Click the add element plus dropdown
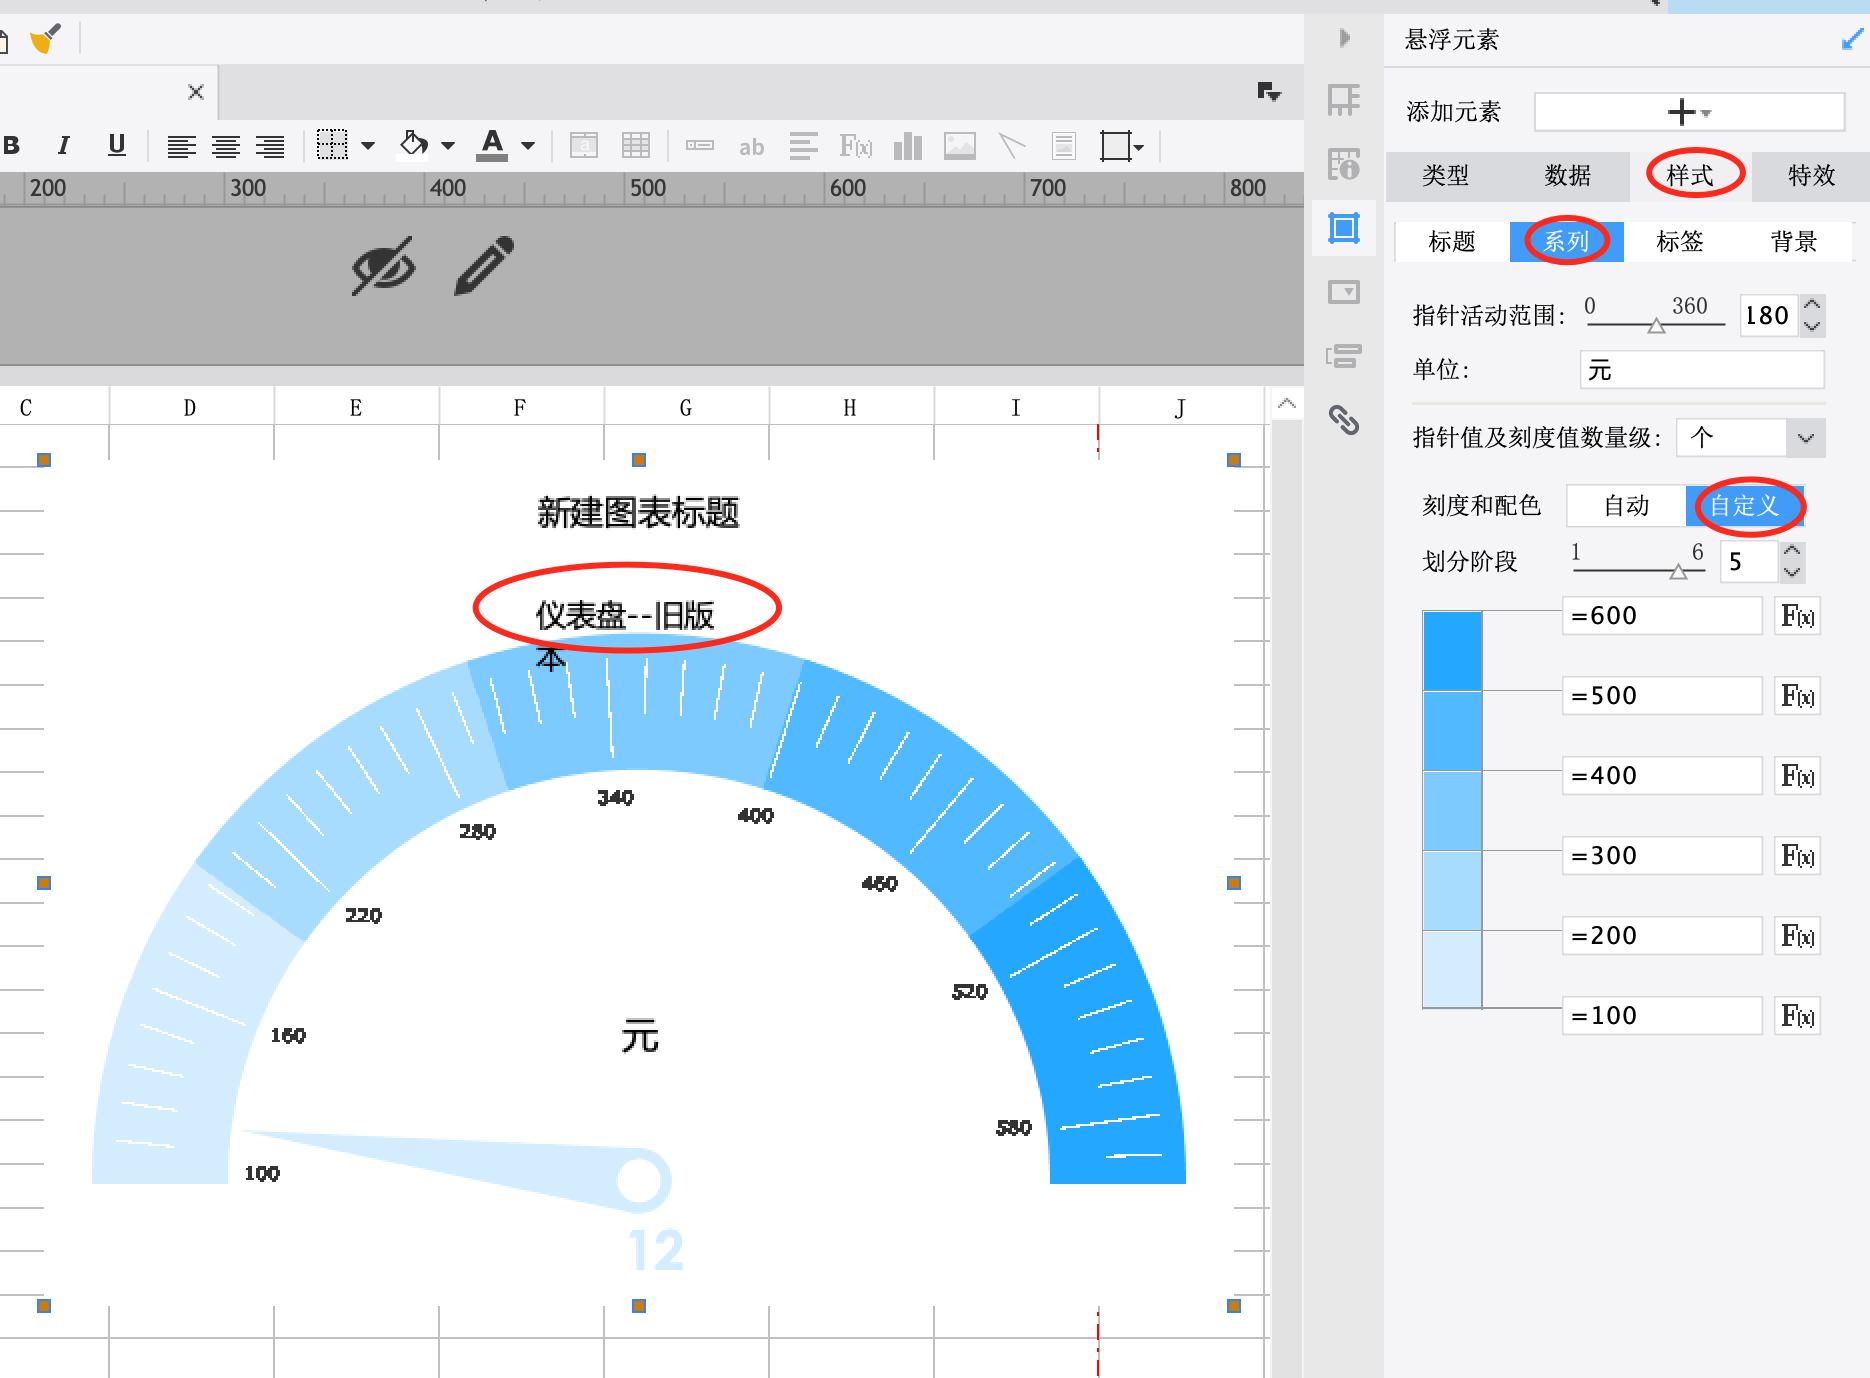1870x1378 pixels. (1689, 112)
